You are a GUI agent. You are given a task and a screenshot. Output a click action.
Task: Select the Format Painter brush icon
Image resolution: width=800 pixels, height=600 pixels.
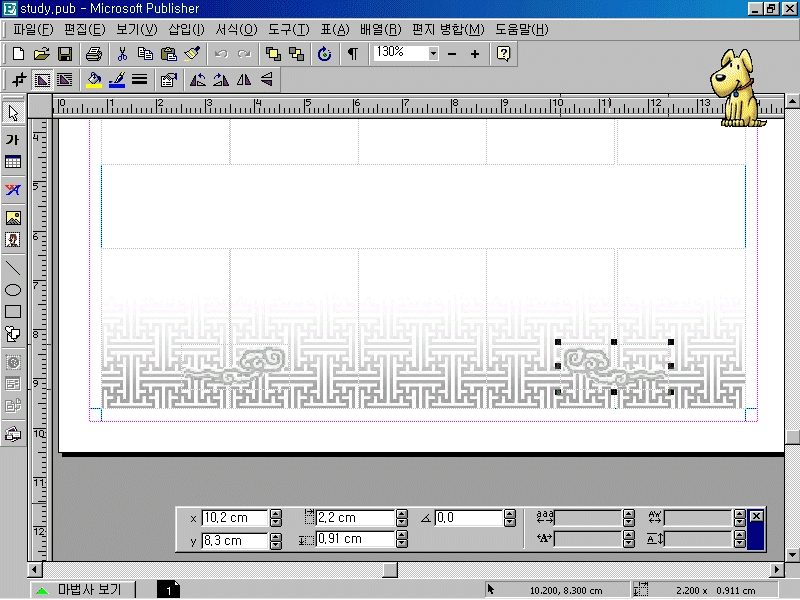pyautogui.click(x=192, y=54)
